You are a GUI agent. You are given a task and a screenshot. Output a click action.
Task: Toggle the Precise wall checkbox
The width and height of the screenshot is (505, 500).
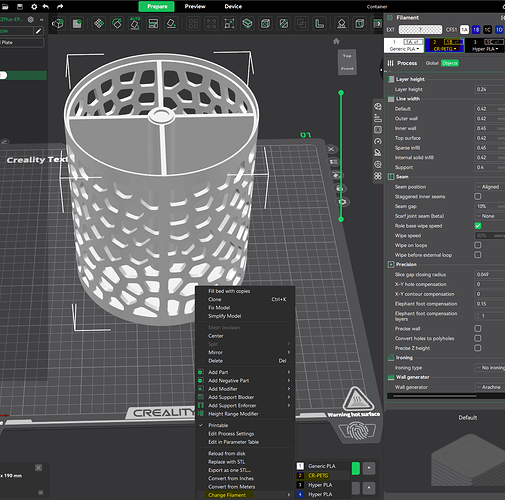(x=478, y=329)
